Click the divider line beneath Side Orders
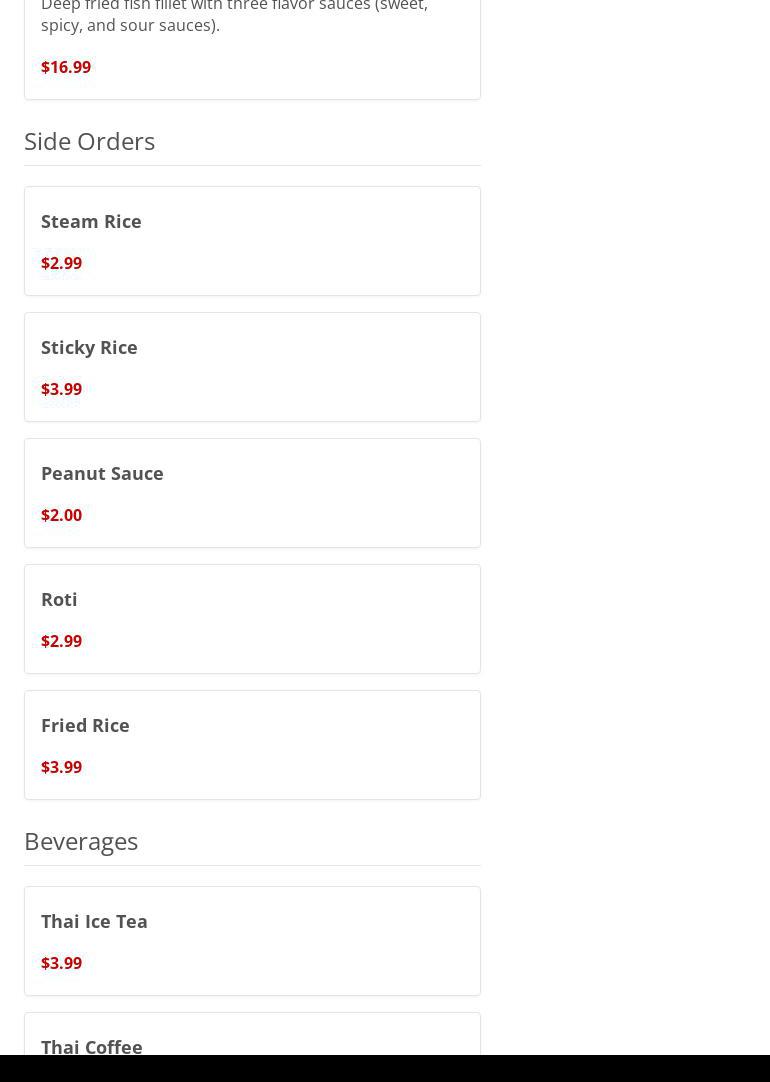 click(252, 165)
